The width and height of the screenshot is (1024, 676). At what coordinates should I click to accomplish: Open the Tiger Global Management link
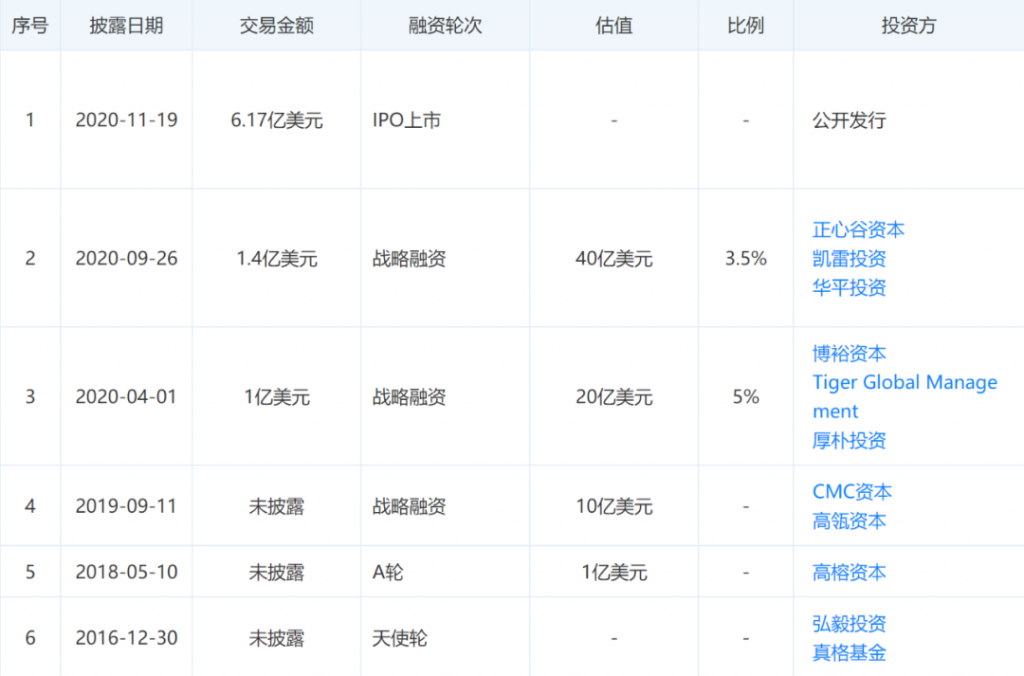[x=904, y=382]
